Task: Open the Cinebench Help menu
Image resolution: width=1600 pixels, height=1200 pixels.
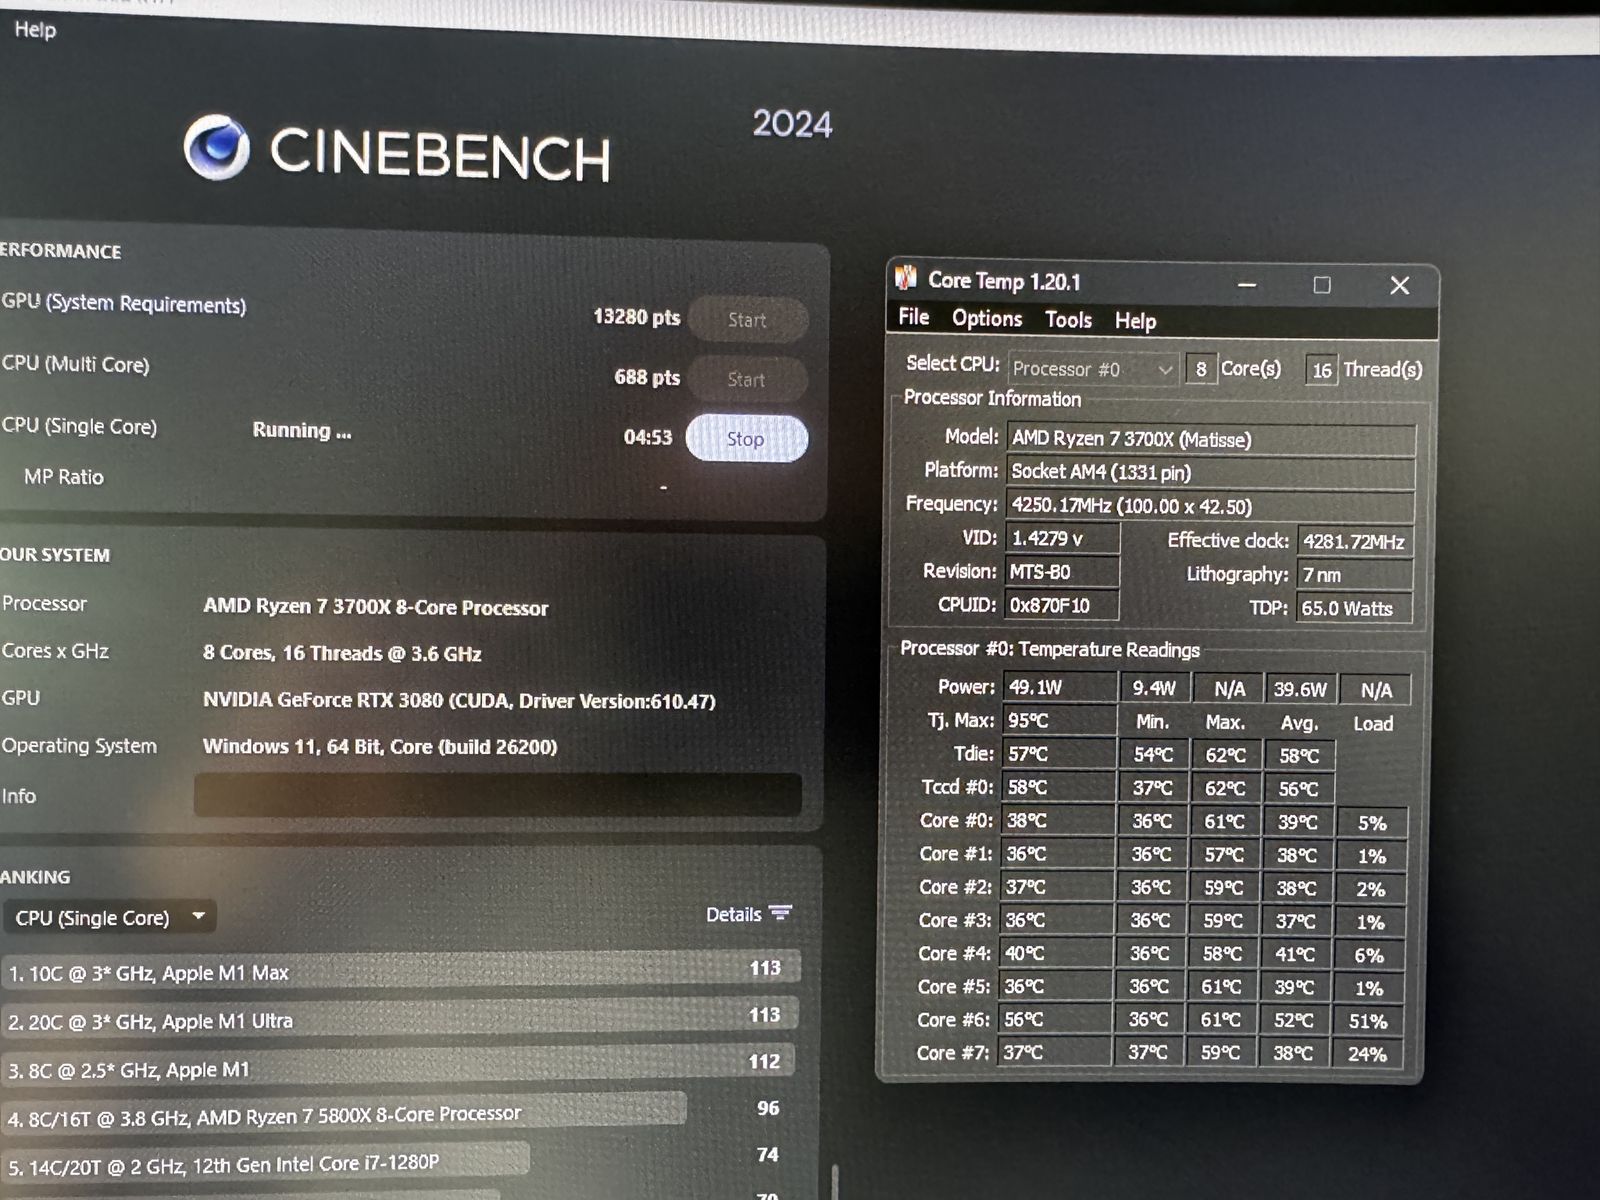Action: click(x=35, y=29)
